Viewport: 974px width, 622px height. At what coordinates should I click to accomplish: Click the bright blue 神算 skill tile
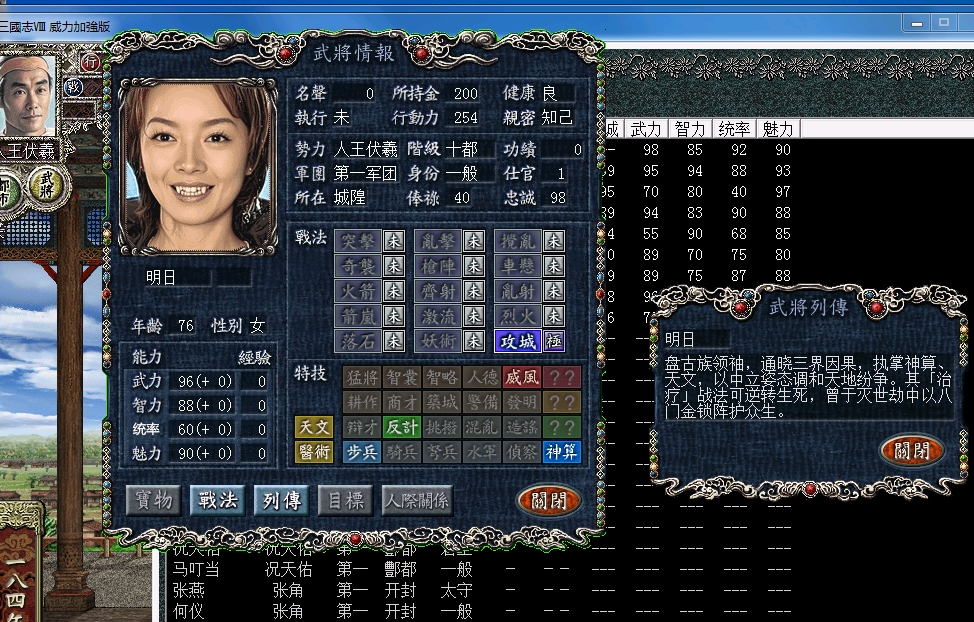pos(562,452)
